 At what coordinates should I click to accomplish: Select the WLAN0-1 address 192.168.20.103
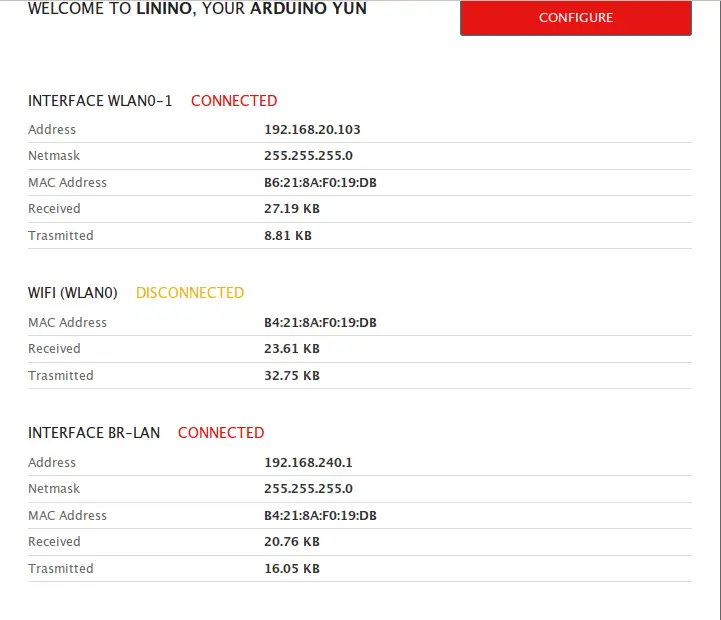tap(312, 130)
